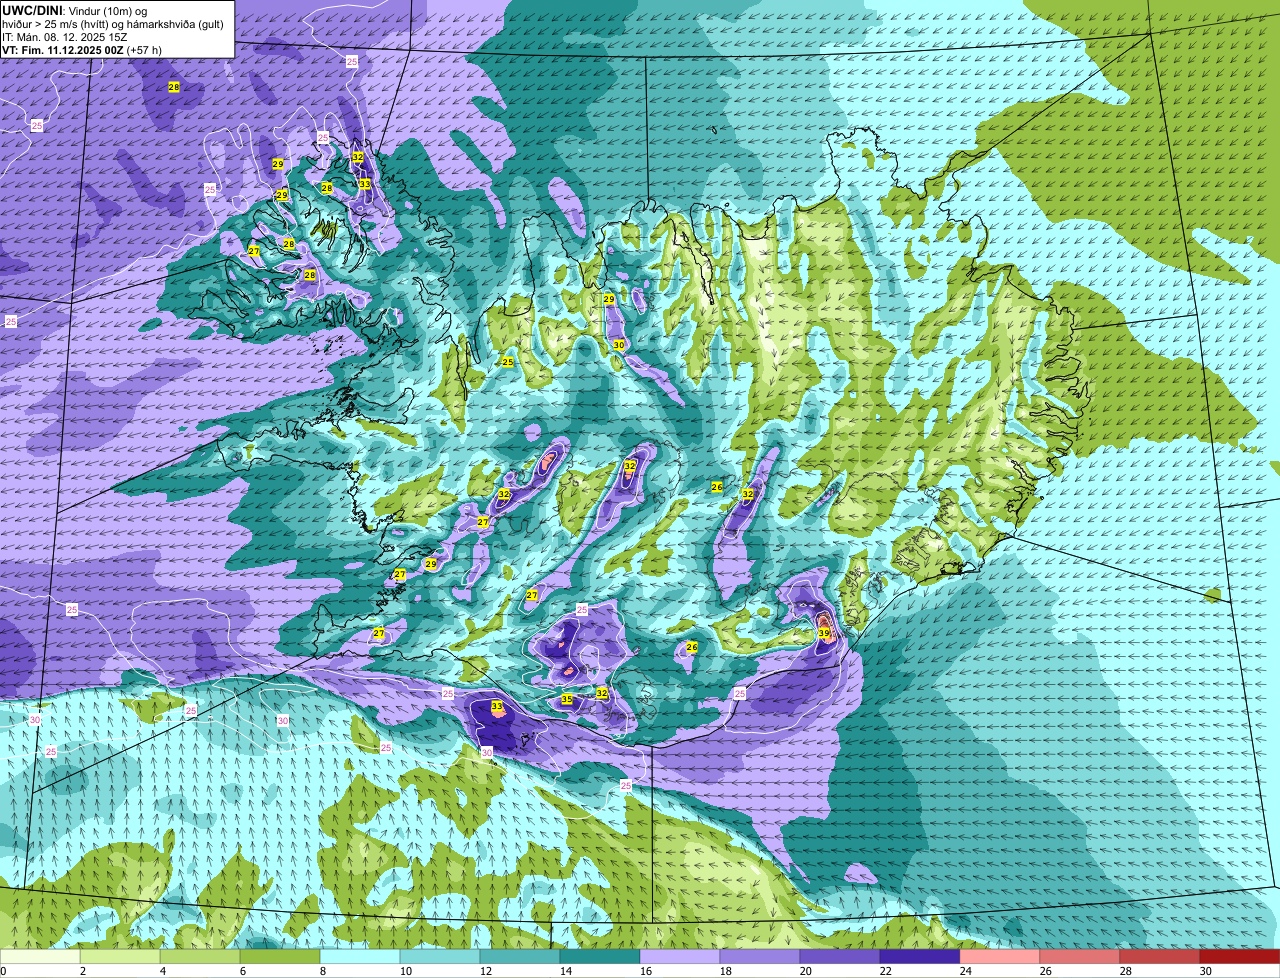
Task: Select the pink 24–26 legend swatch
Action: point(1000,957)
